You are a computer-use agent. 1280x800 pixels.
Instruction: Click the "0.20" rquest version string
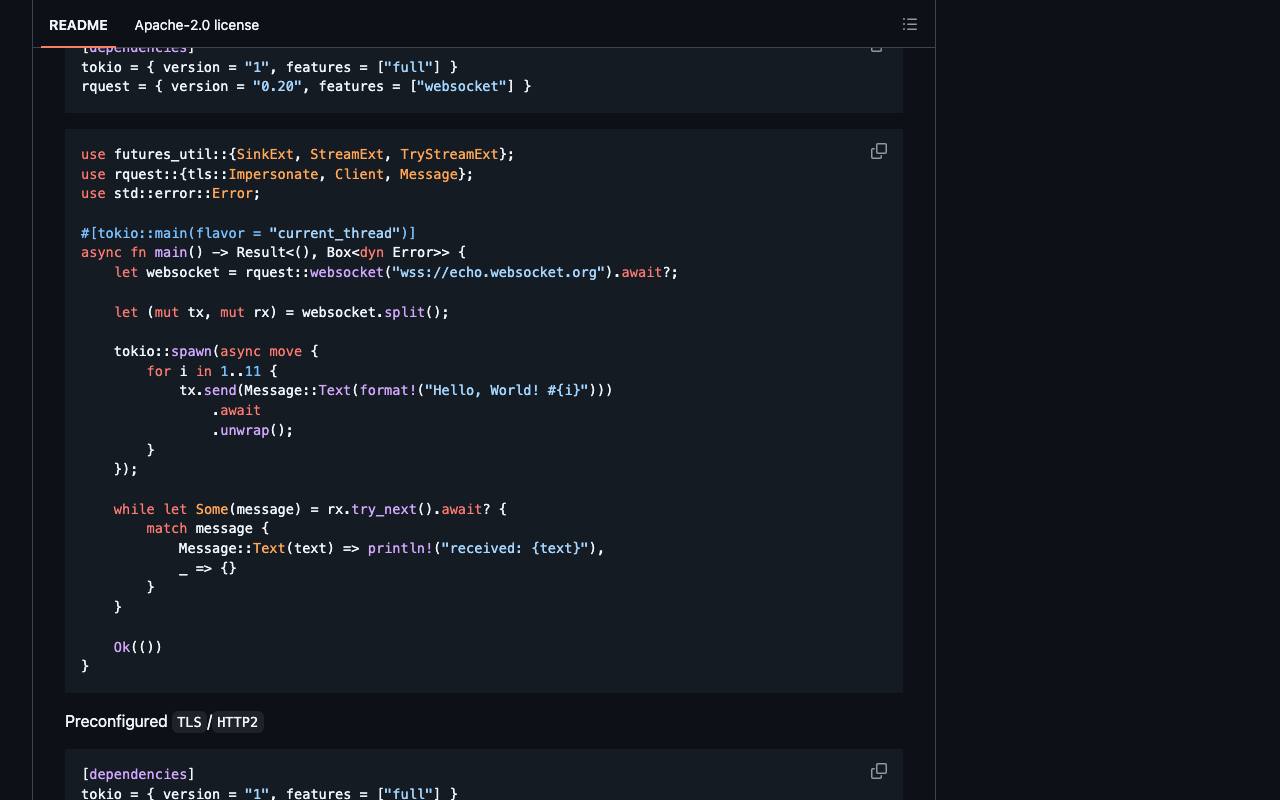(x=277, y=86)
